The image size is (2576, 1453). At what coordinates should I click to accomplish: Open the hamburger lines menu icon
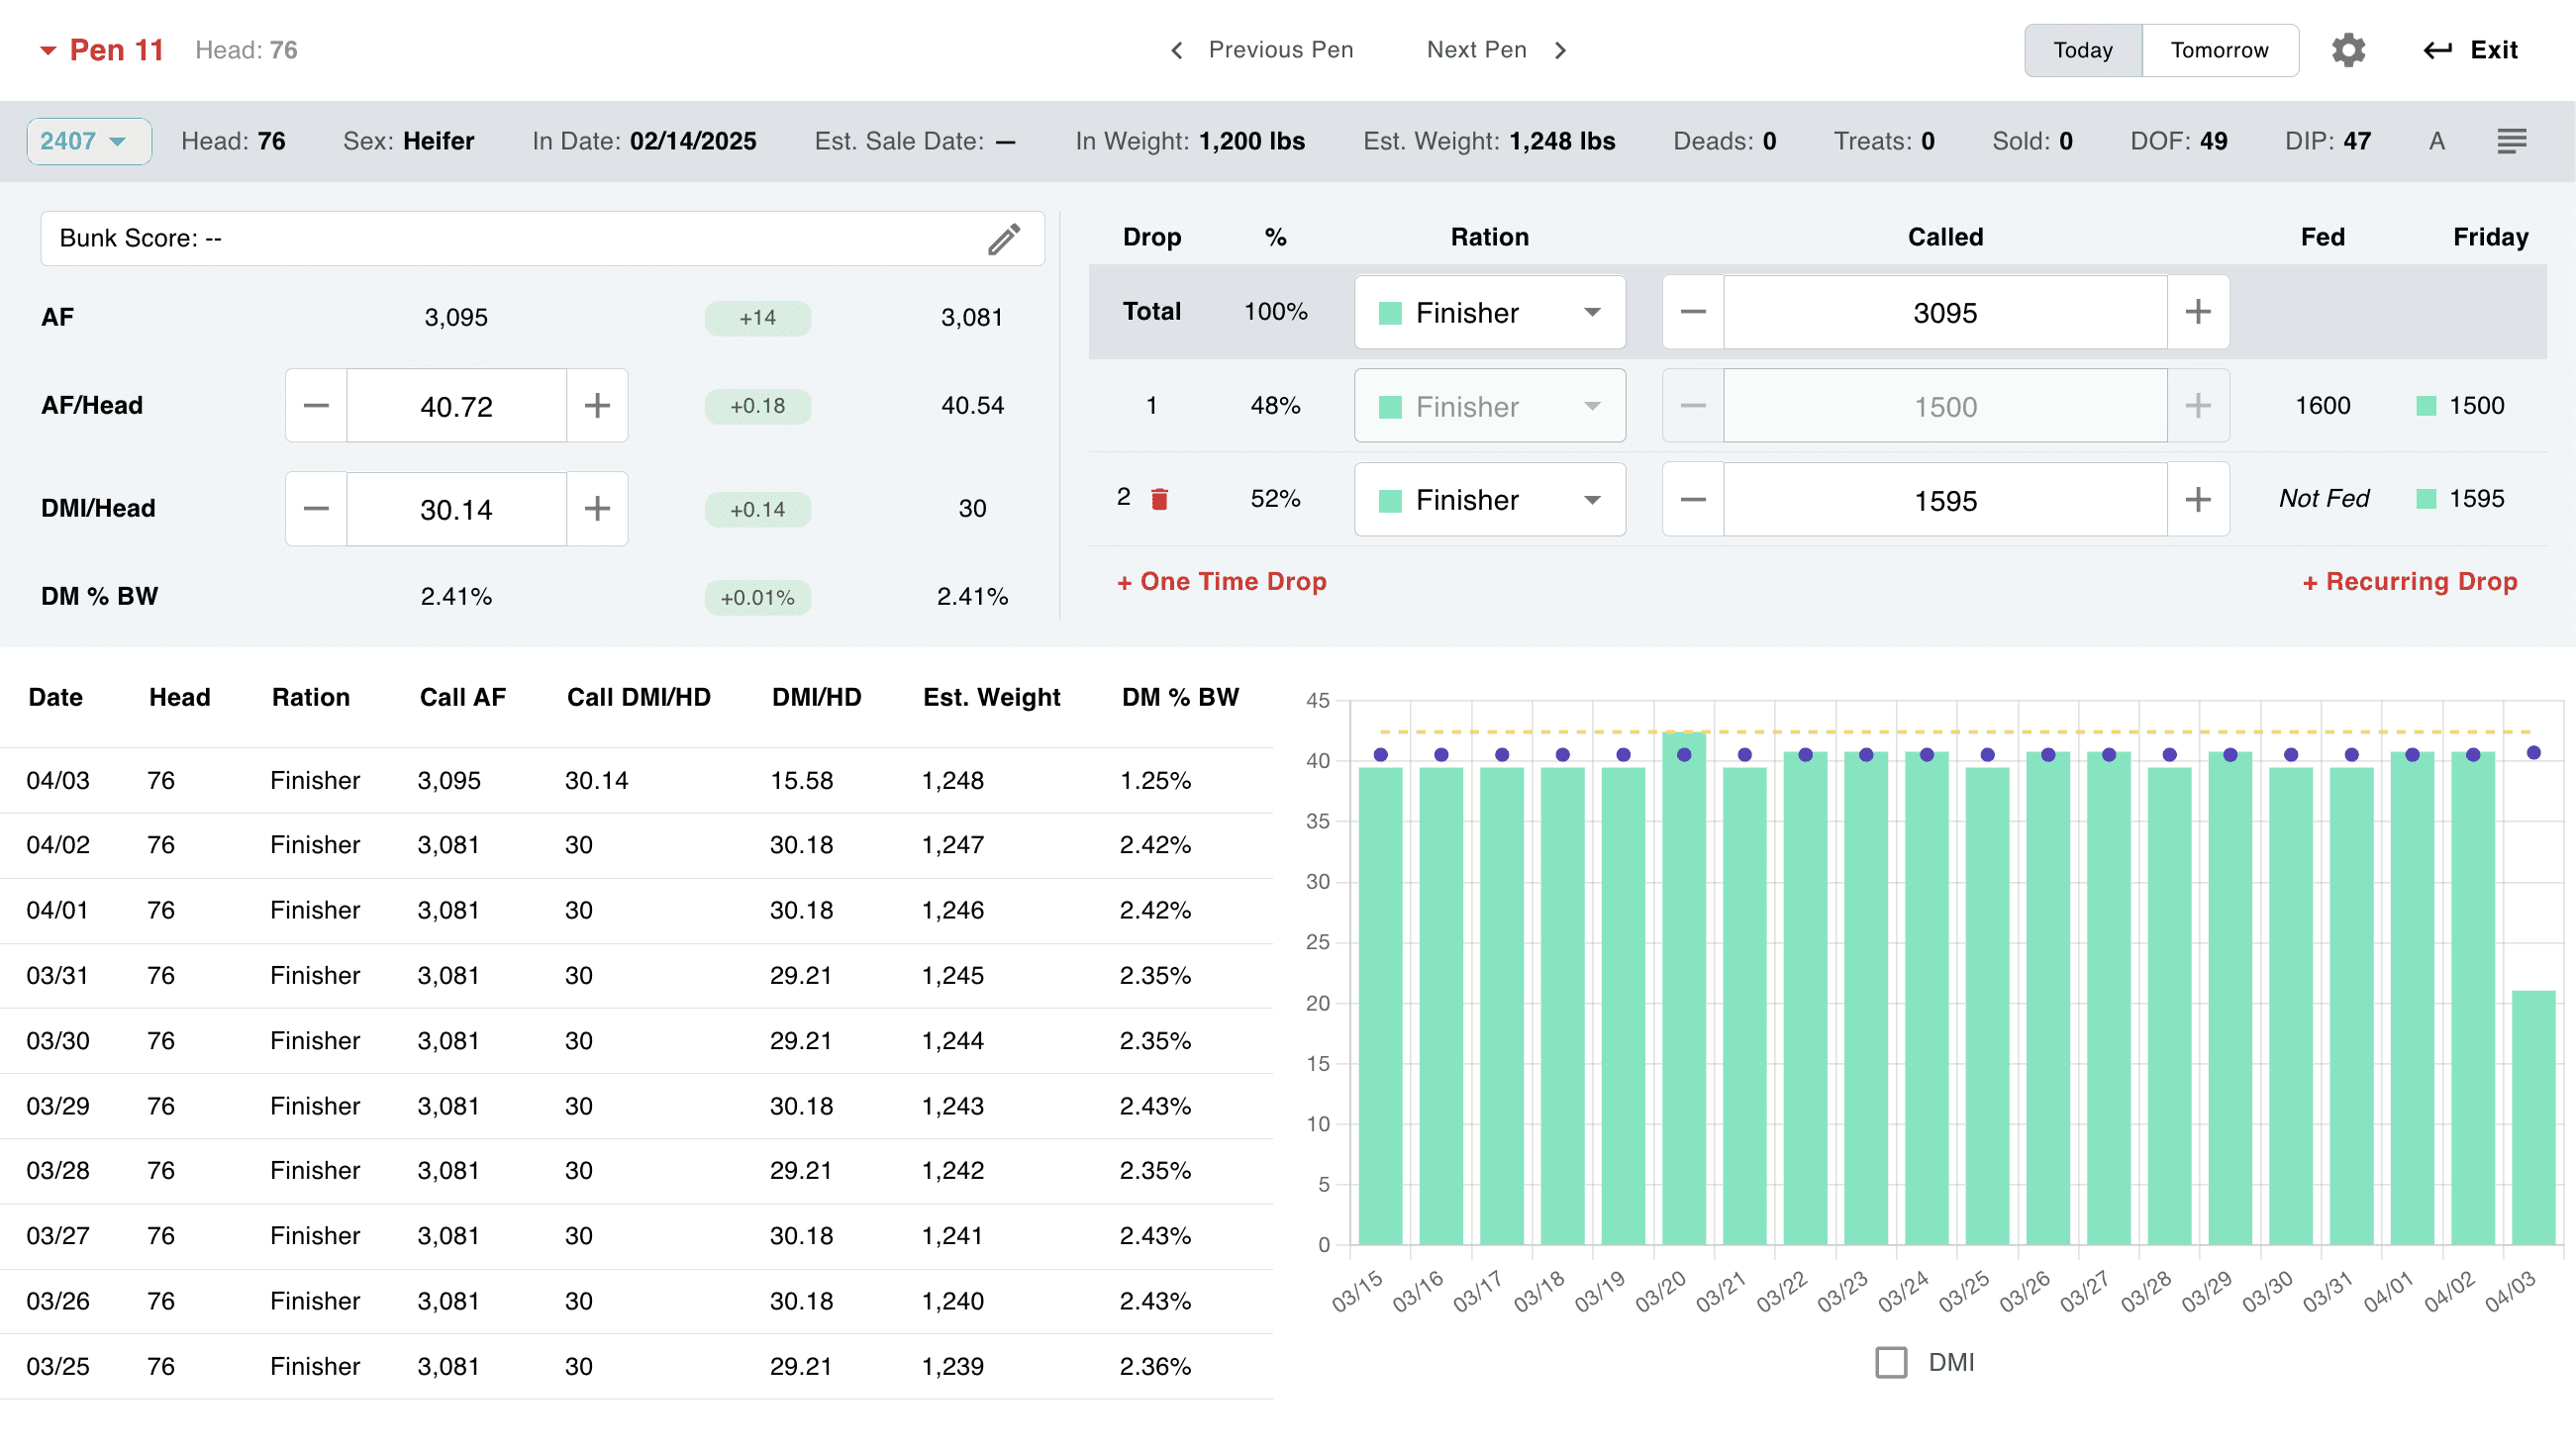[x=2511, y=141]
